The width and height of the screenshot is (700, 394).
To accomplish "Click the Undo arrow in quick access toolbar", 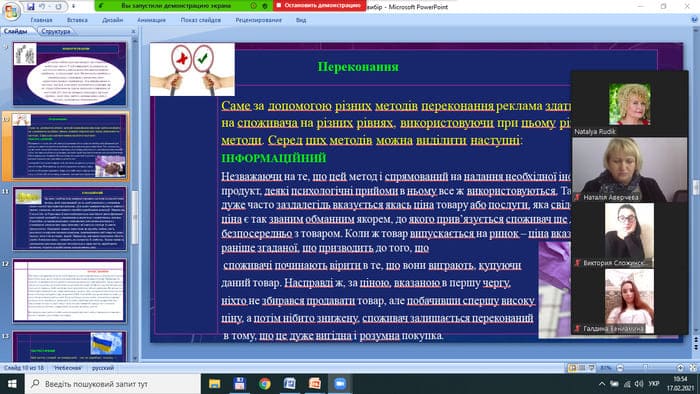I will coord(42,7).
